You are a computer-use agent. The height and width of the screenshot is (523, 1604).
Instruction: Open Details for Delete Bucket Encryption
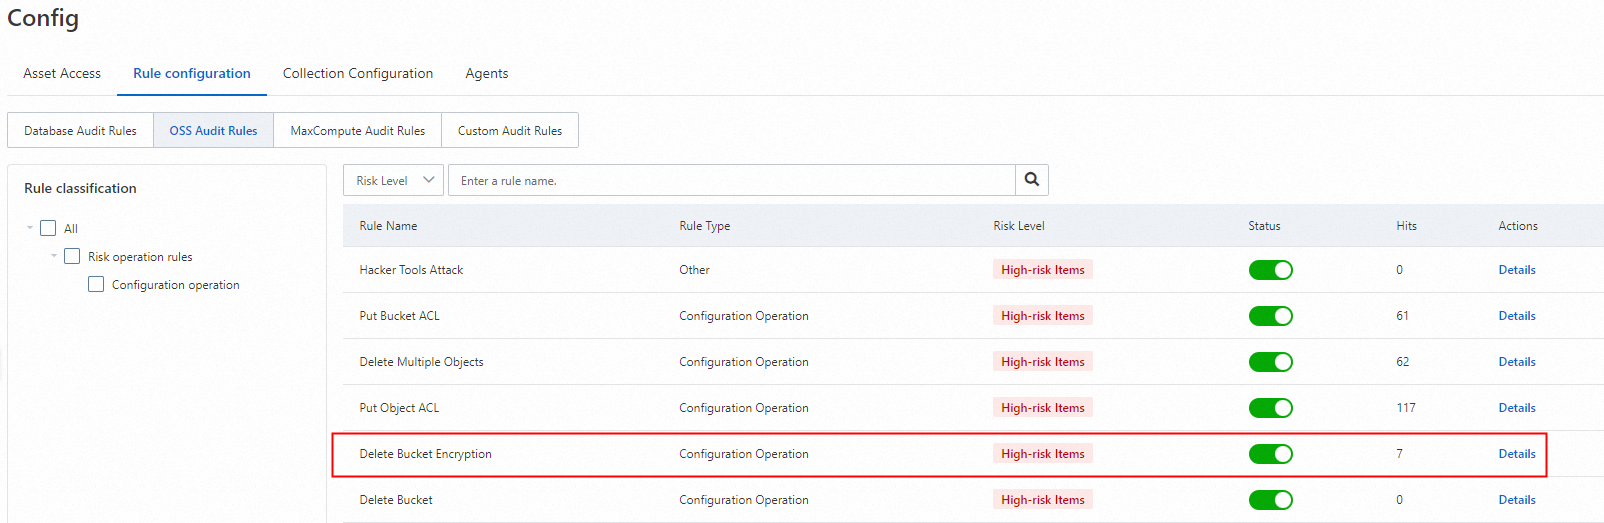point(1517,454)
